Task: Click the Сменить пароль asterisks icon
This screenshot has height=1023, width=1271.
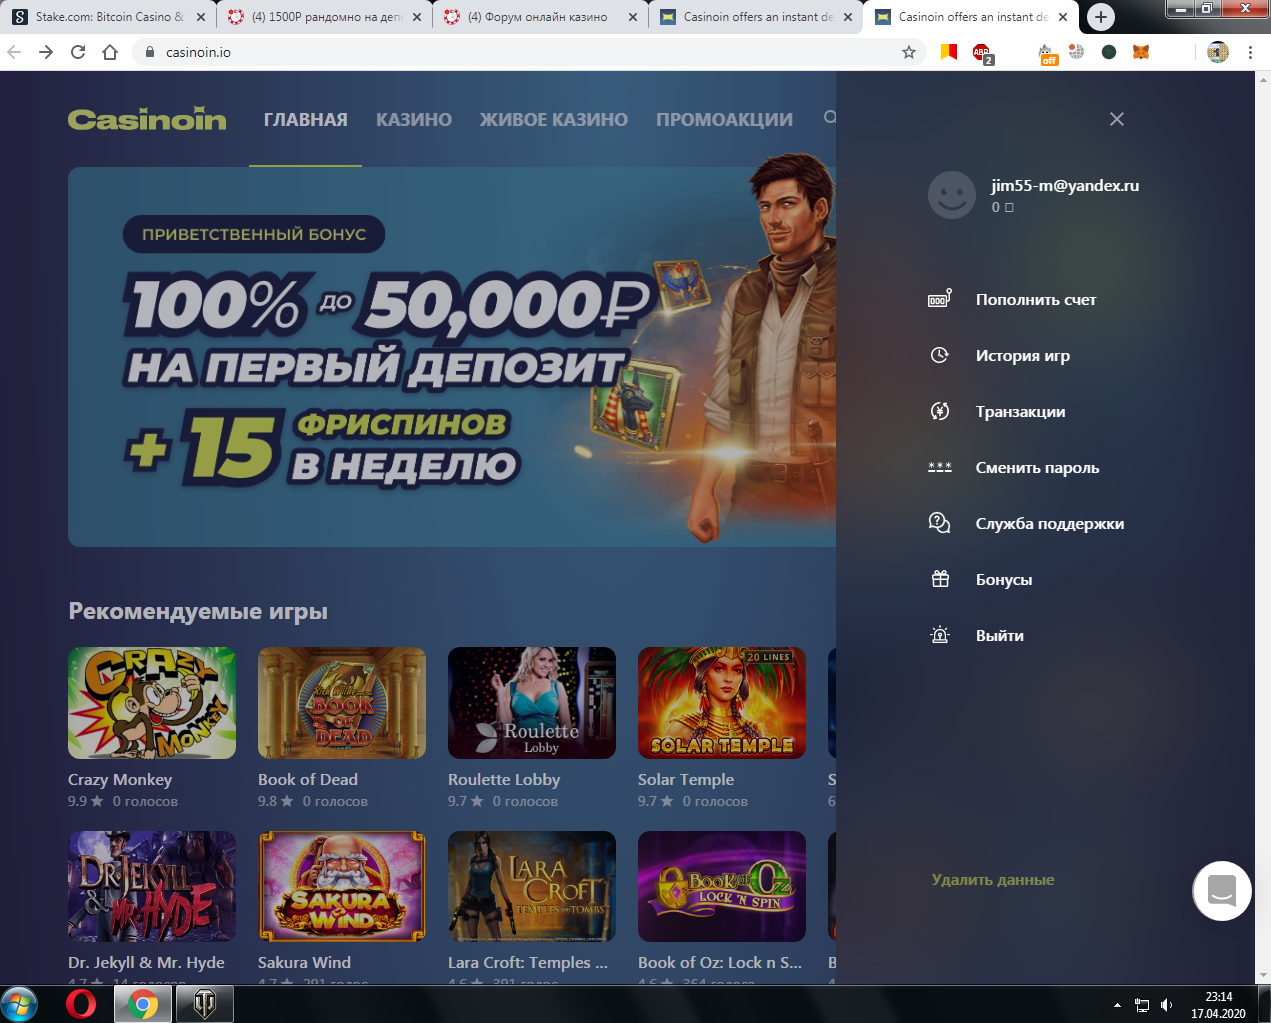Action: [x=939, y=467]
